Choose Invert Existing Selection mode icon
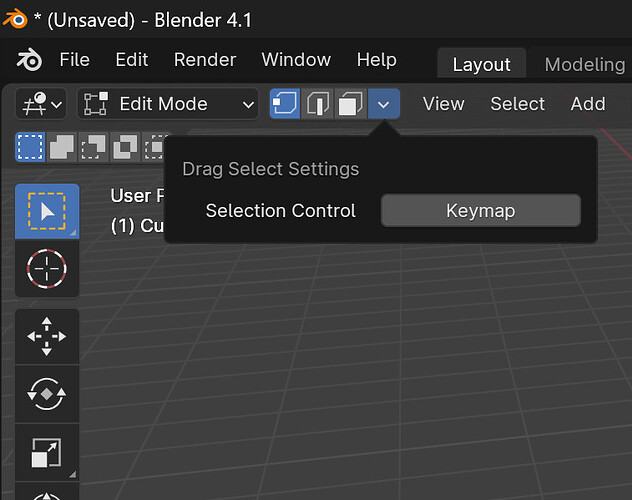The image size is (632, 500). click(125, 147)
